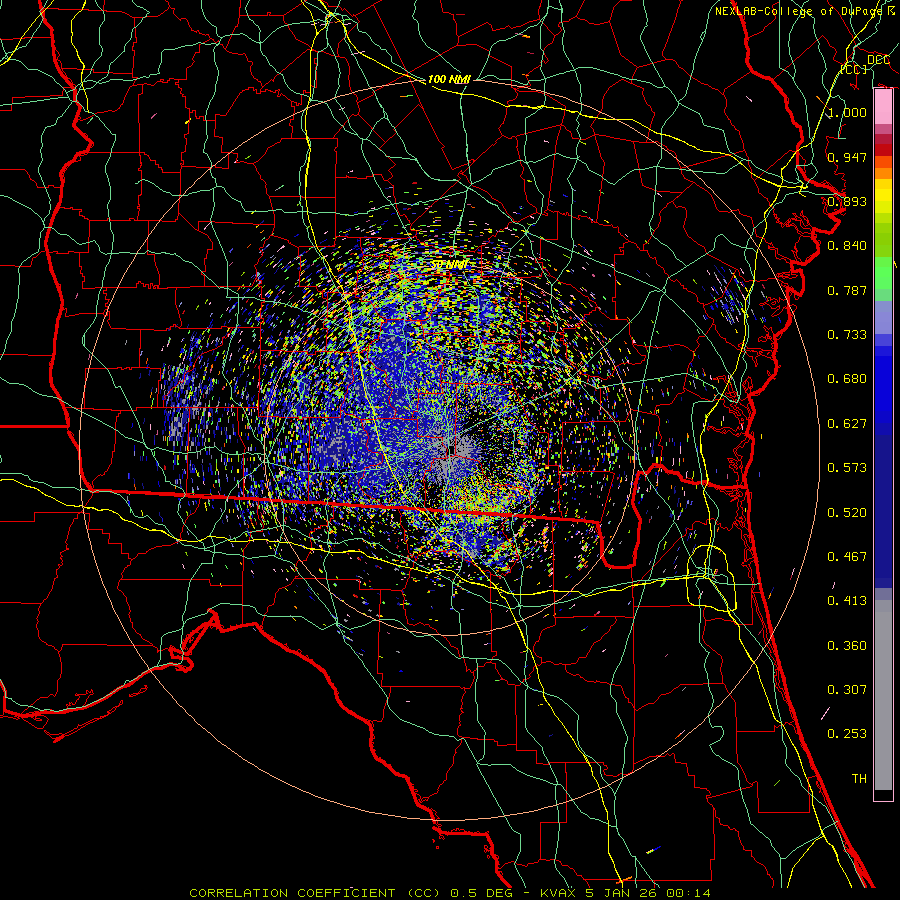Click the 0.467 scale value
The height and width of the screenshot is (900, 900).
coord(847,557)
